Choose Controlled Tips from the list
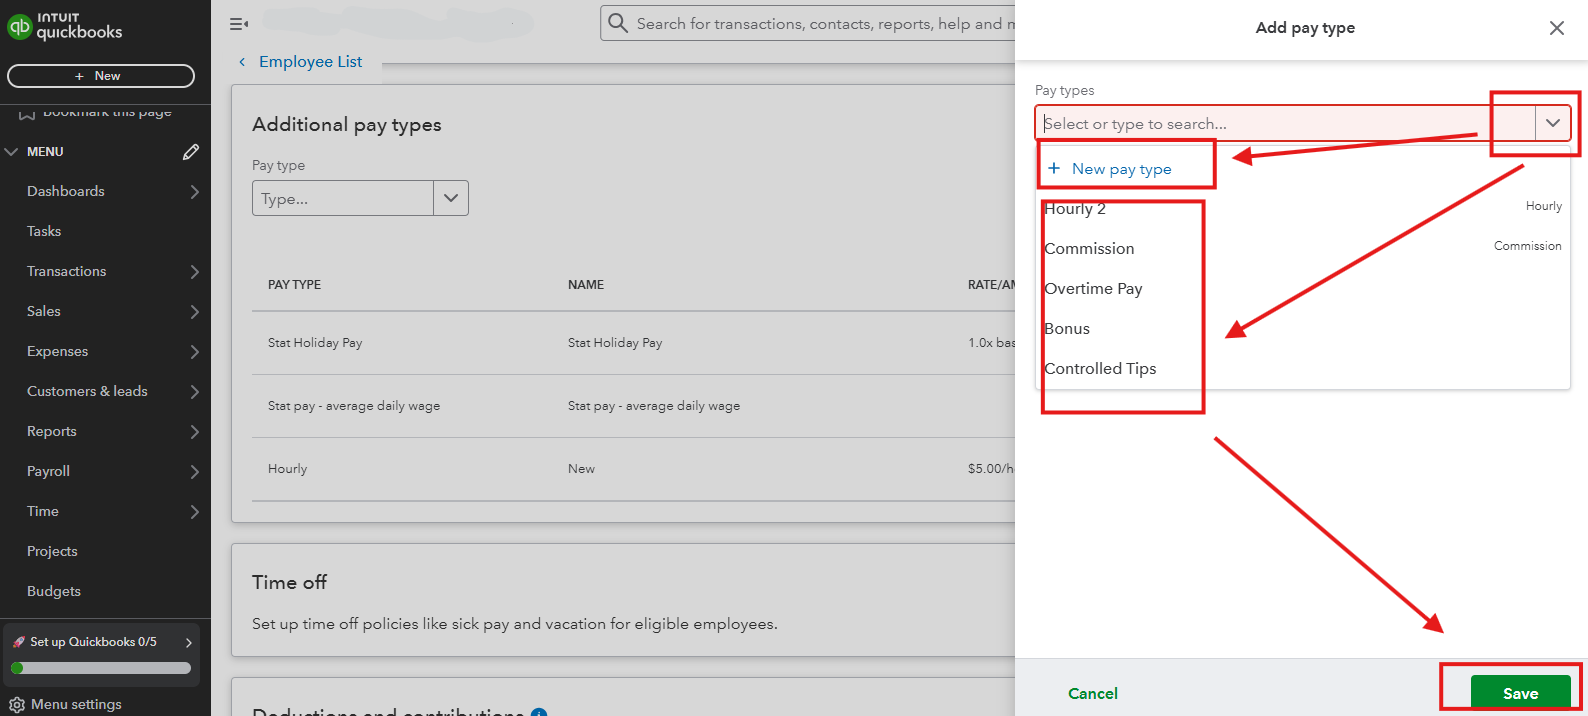The image size is (1588, 716). [1303, 369]
